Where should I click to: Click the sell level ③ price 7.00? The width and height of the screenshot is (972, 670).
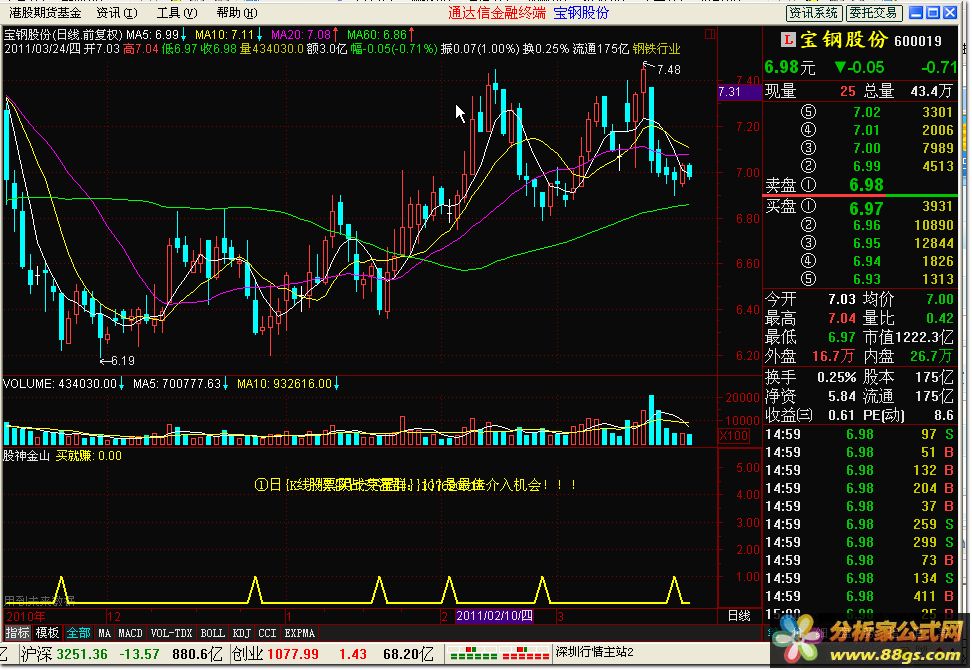(x=867, y=148)
